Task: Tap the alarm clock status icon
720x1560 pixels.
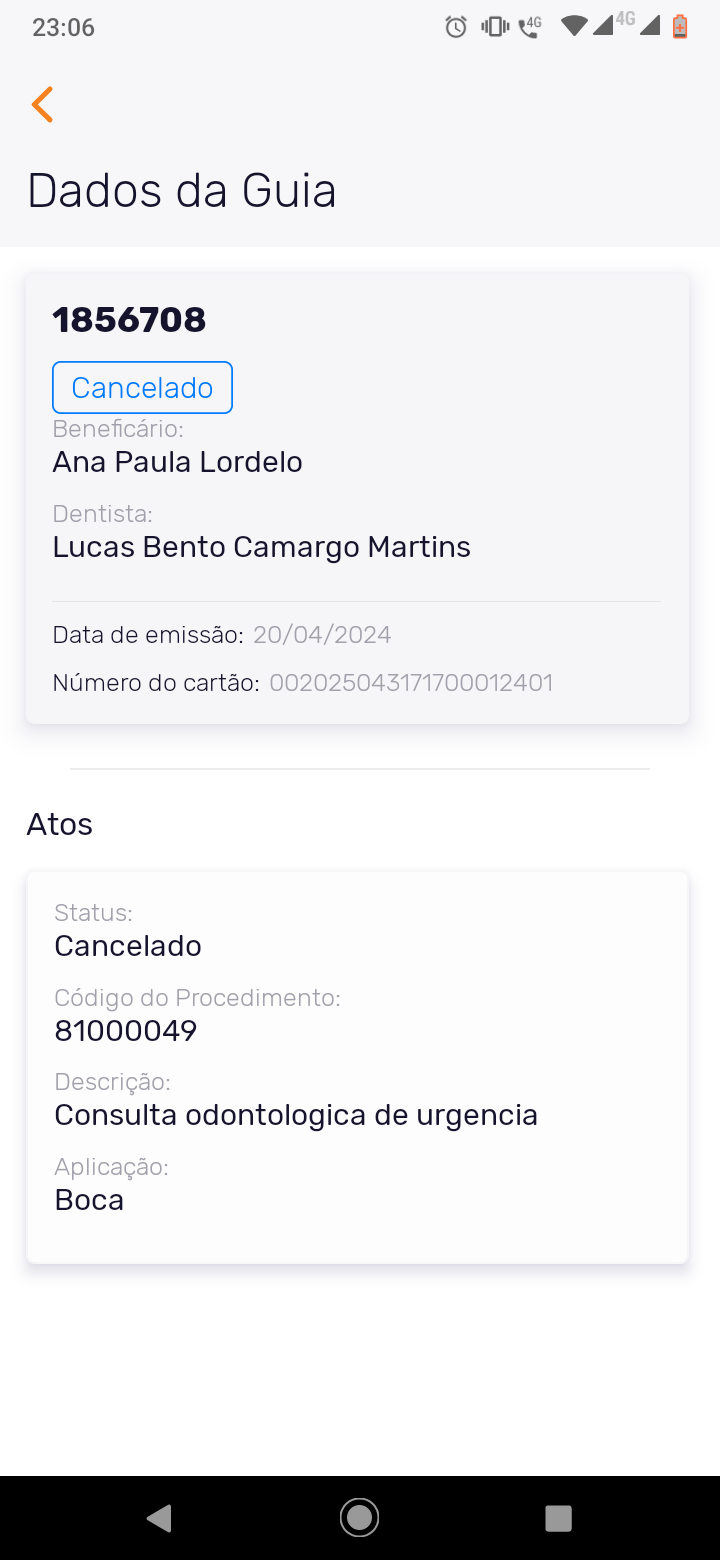Action: click(x=456, y=27)
